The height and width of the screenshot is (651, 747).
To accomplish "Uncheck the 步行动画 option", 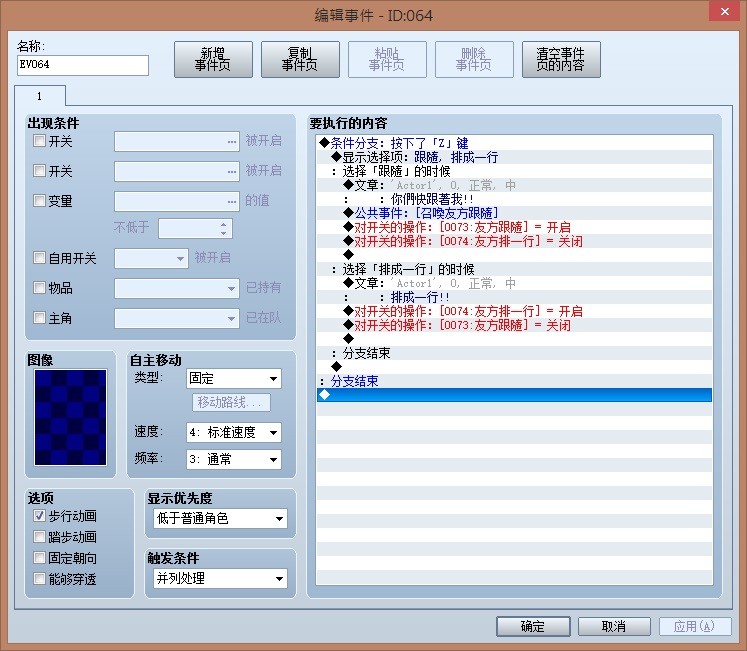I will pos(40,516).
